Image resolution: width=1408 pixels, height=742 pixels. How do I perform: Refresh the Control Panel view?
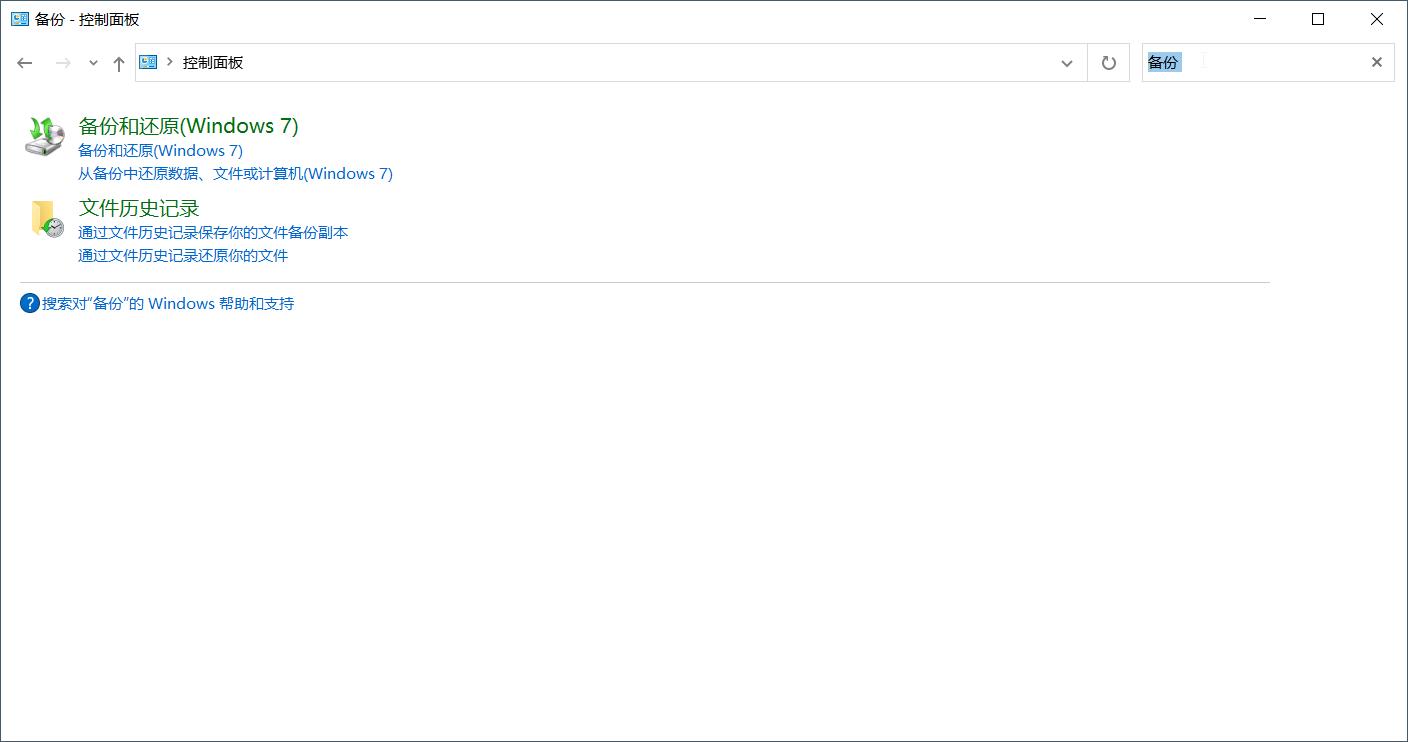pyautogui.click(x=1108, y=63)
